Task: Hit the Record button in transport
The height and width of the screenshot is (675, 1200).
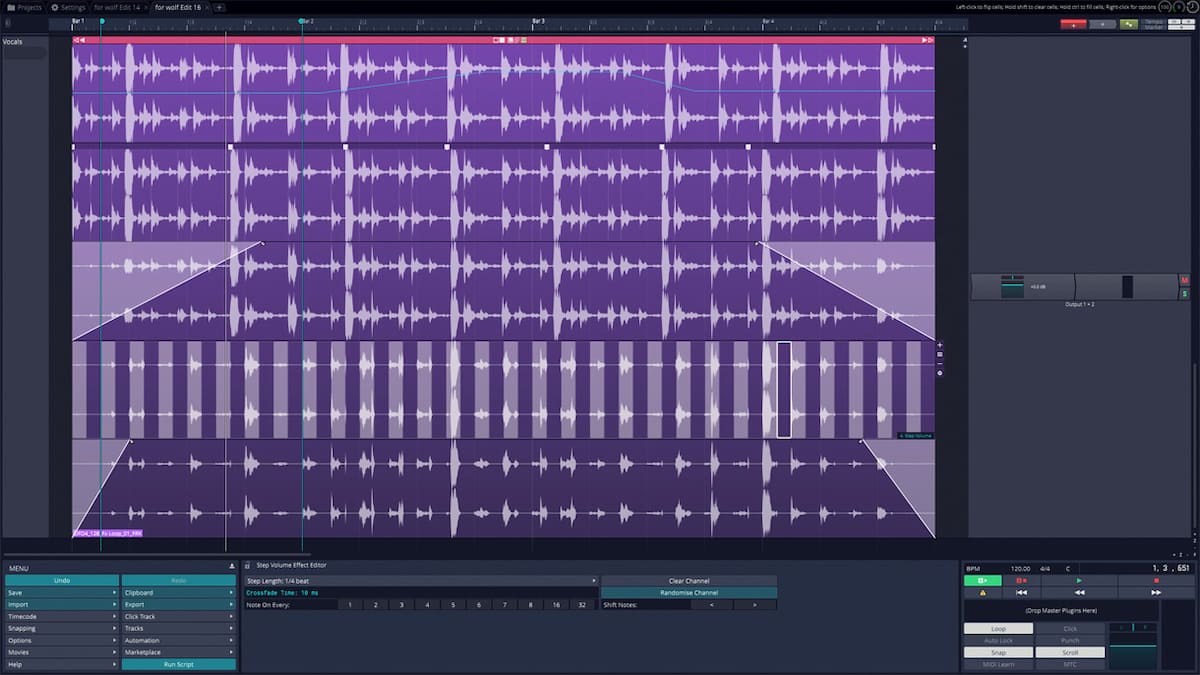Action: [1021, 580]
